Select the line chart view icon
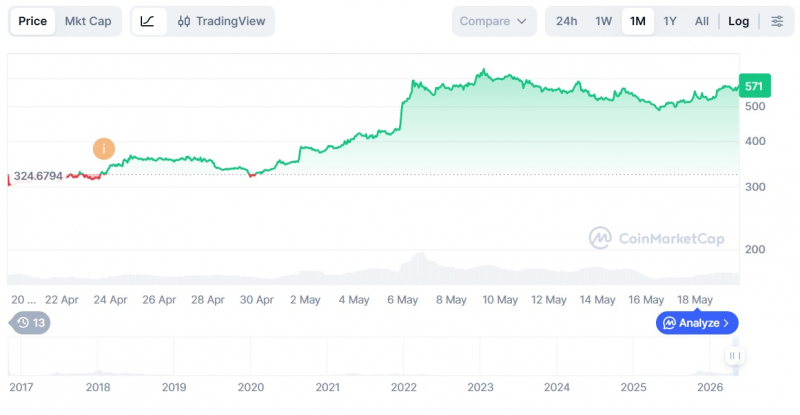The width and height of the screenshot is (800, 415). tap(148, 21)
